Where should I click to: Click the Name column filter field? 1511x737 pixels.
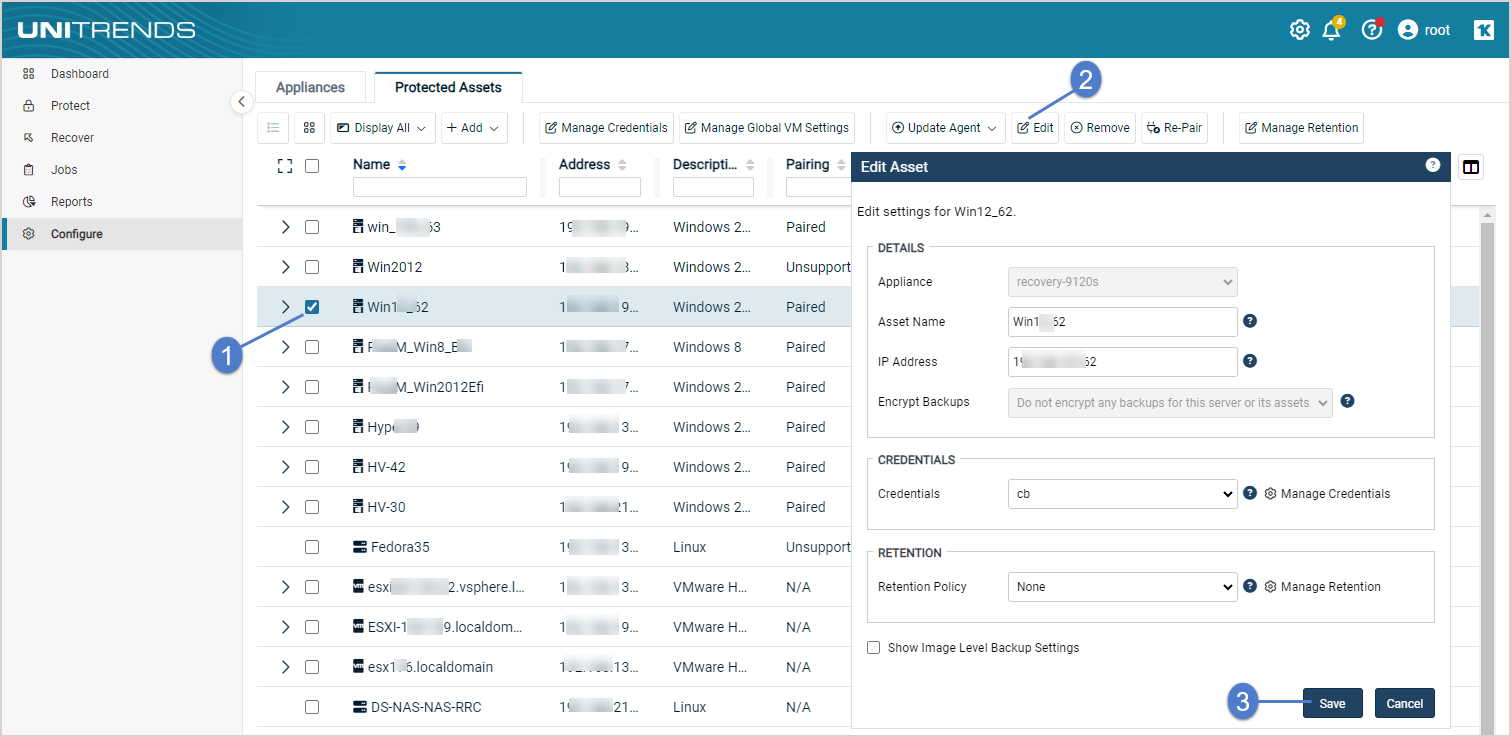[440, 187]
